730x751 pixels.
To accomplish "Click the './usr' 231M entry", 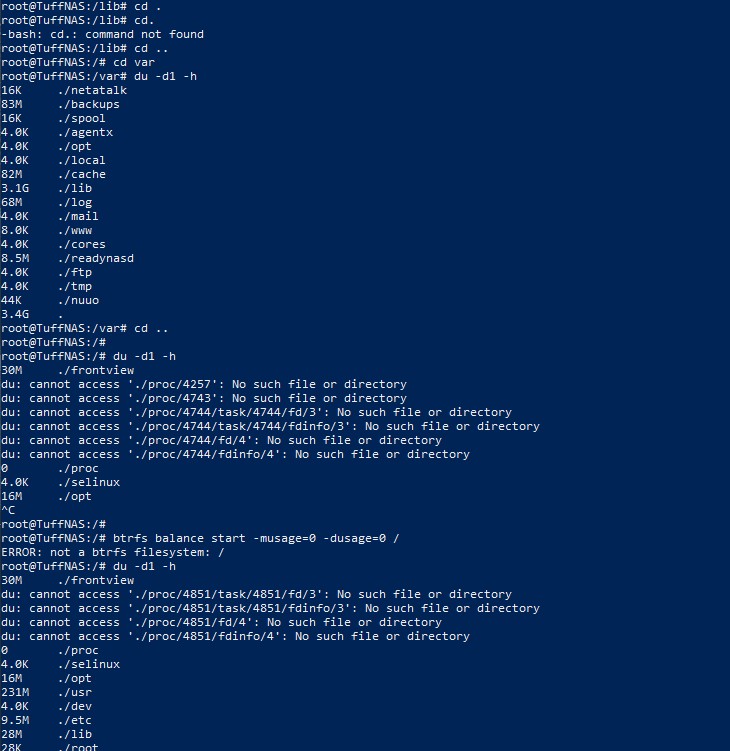I will coord(46,692).
